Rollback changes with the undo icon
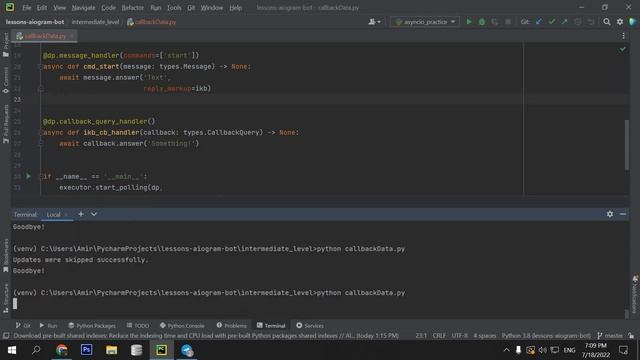The height and width of the screenshot is (360, 640). tap(591, 22)
